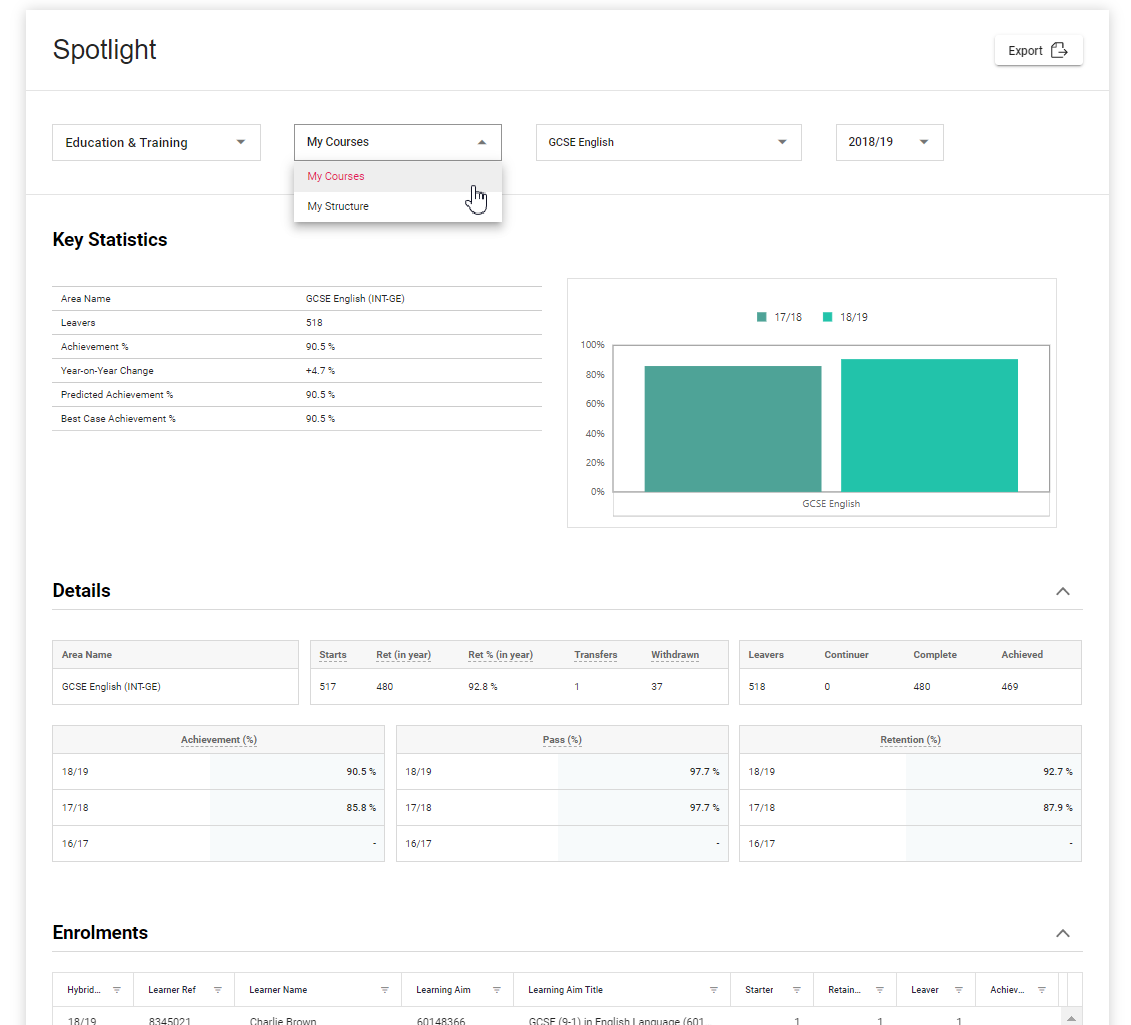Click the 18/19 achievement 90.5 % cell
The width and height of the screenshot is (1131, 1025).
[297, 772]
